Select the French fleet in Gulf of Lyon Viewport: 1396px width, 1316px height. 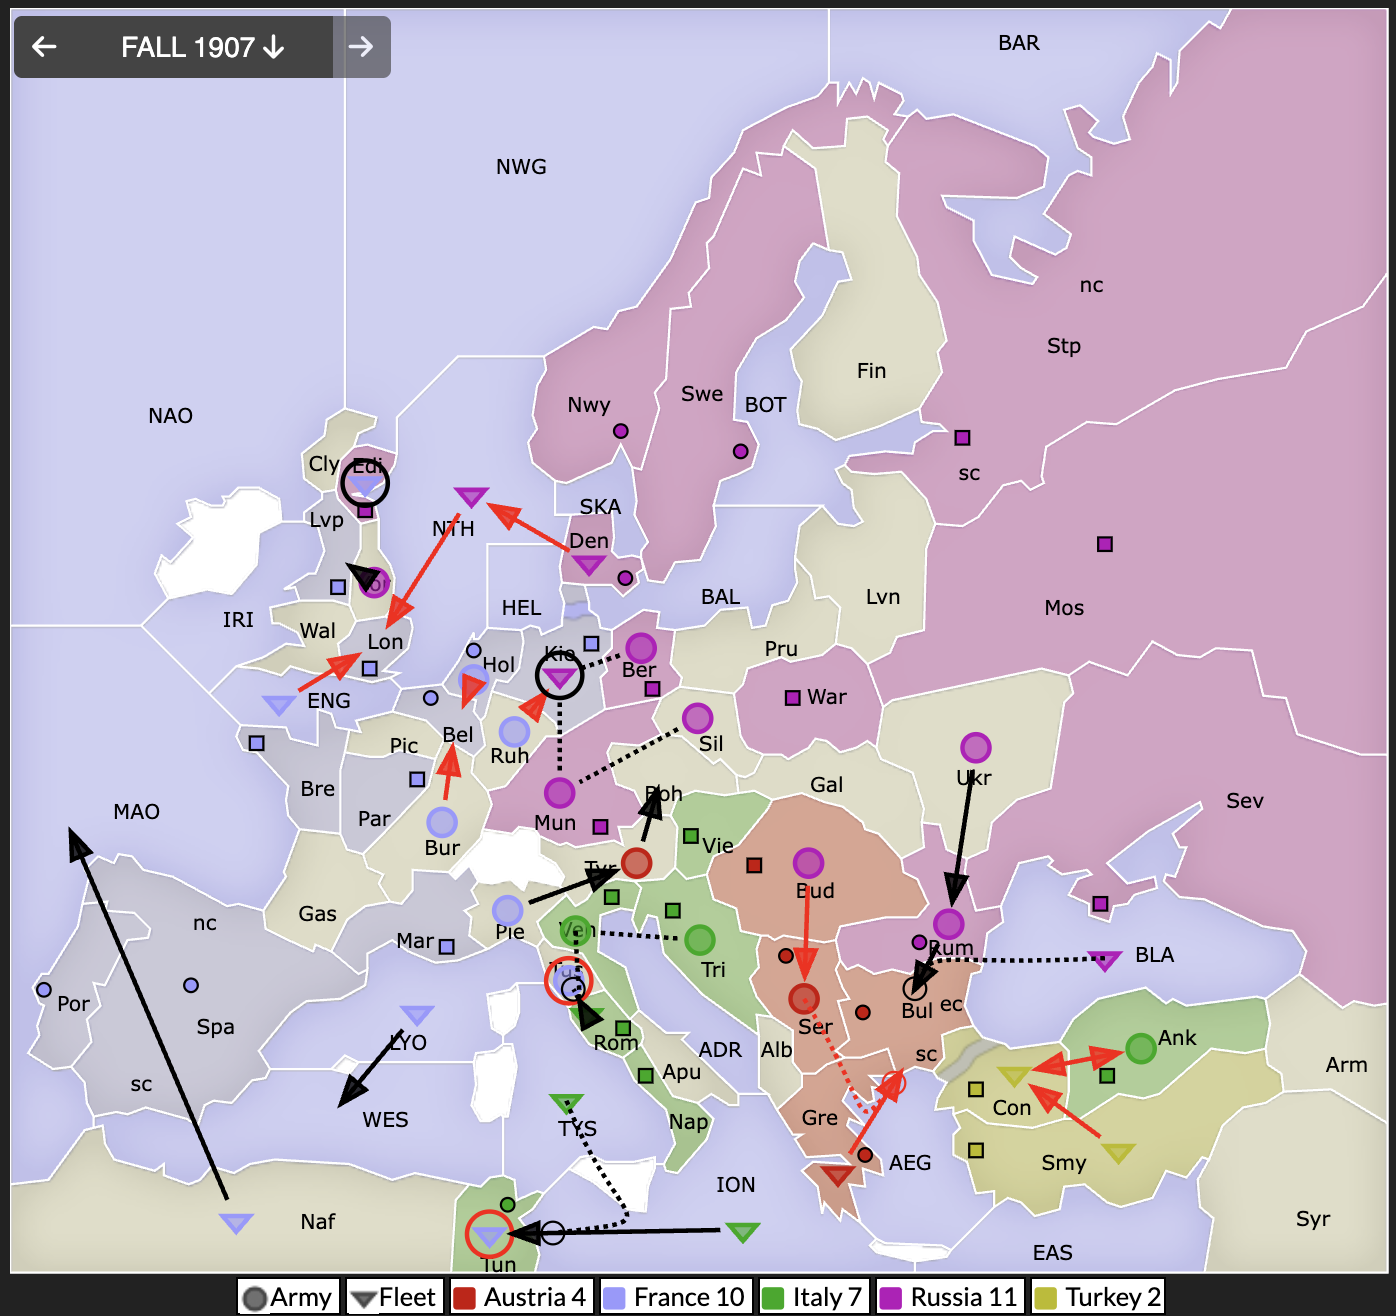[417, 1015]
